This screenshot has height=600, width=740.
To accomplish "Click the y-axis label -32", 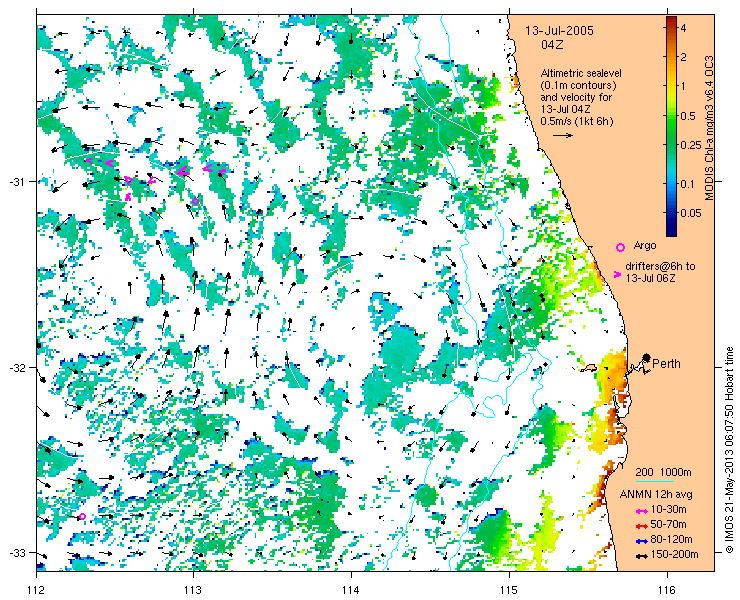I will [17, 367].
